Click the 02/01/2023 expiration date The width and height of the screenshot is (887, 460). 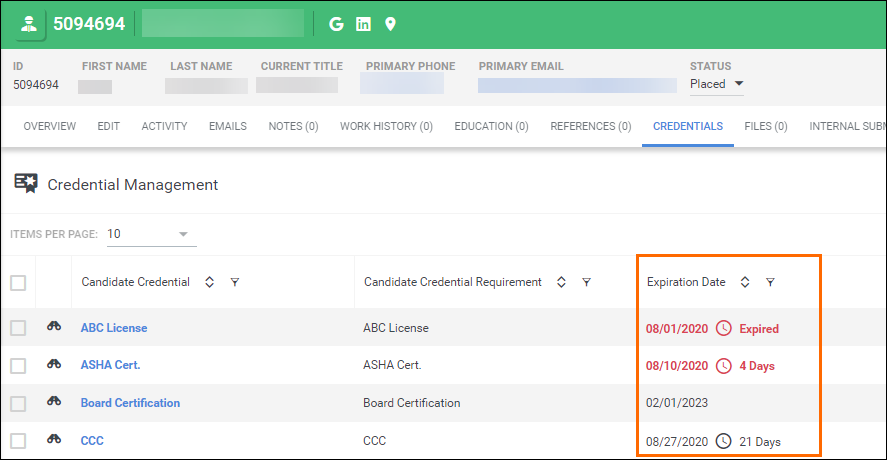(677, 403)
